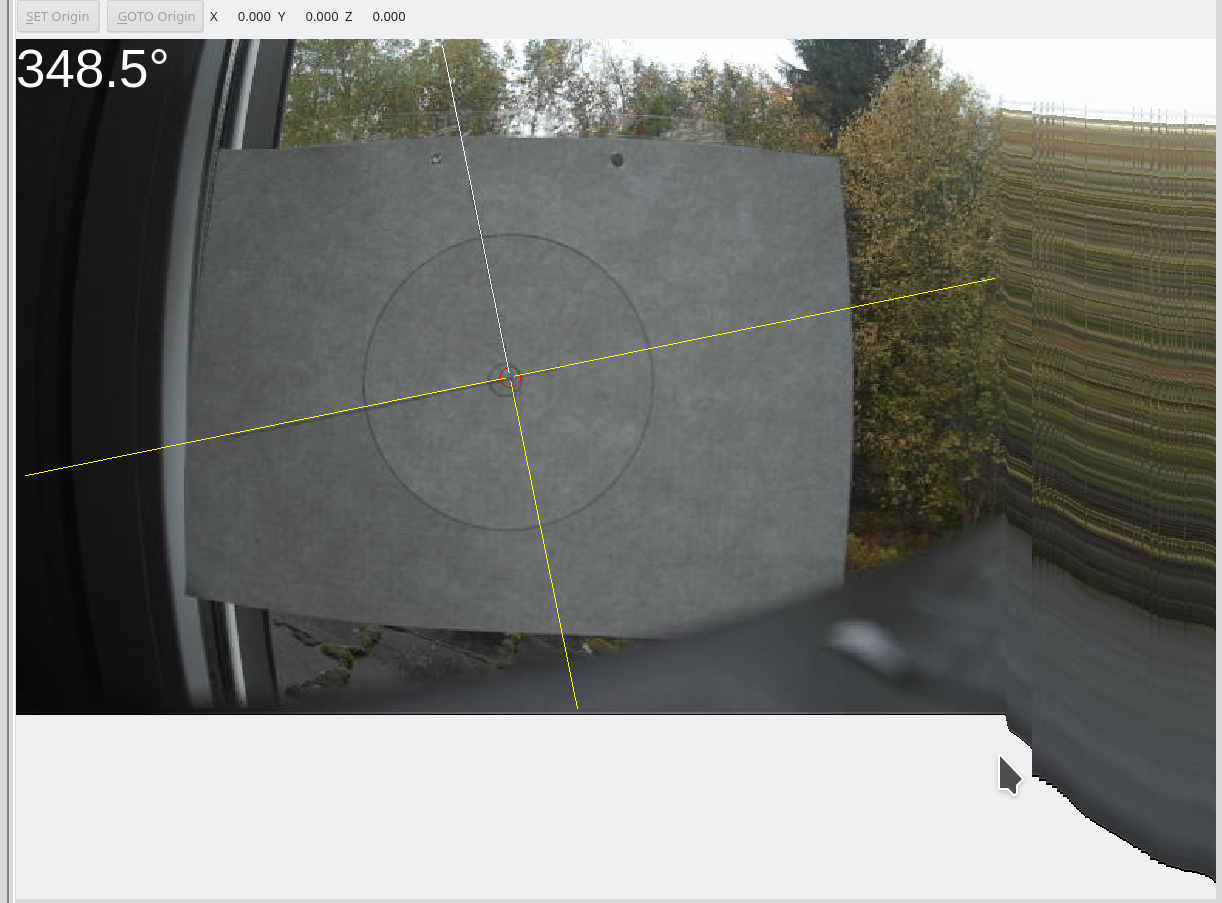Image resolution: width=1222 pixels, height=903 pixels.
Task: Click the red crosshair center marker
Action: [x=510, y=377]
